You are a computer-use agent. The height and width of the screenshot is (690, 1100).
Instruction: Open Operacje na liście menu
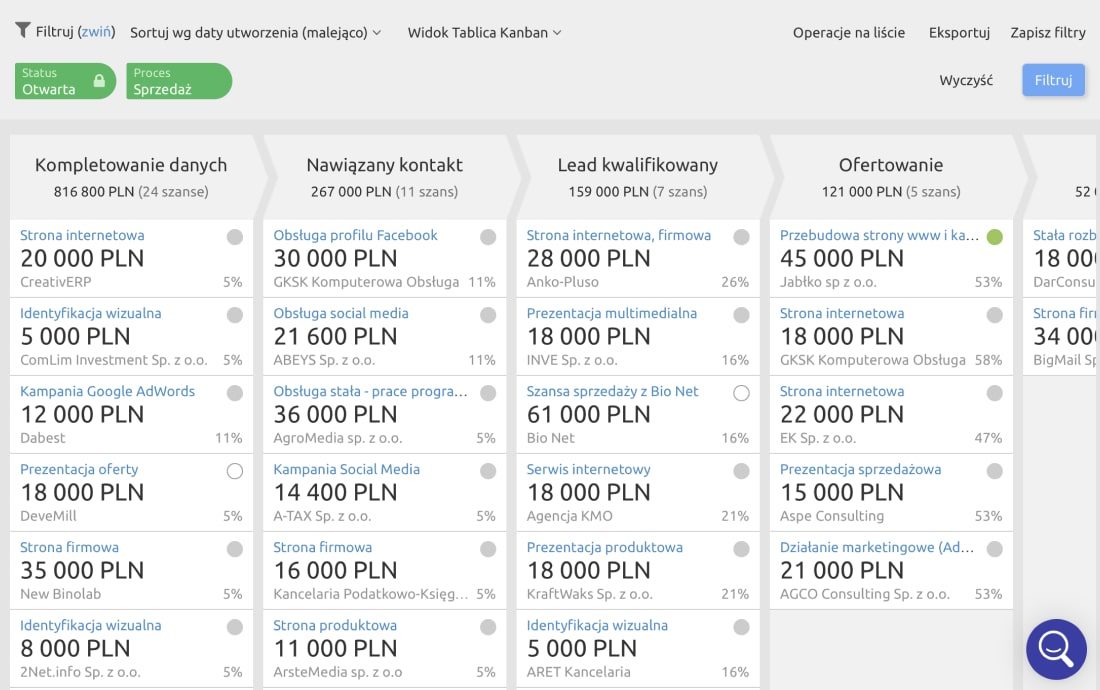pyautogui.click(x=848, y=32)
